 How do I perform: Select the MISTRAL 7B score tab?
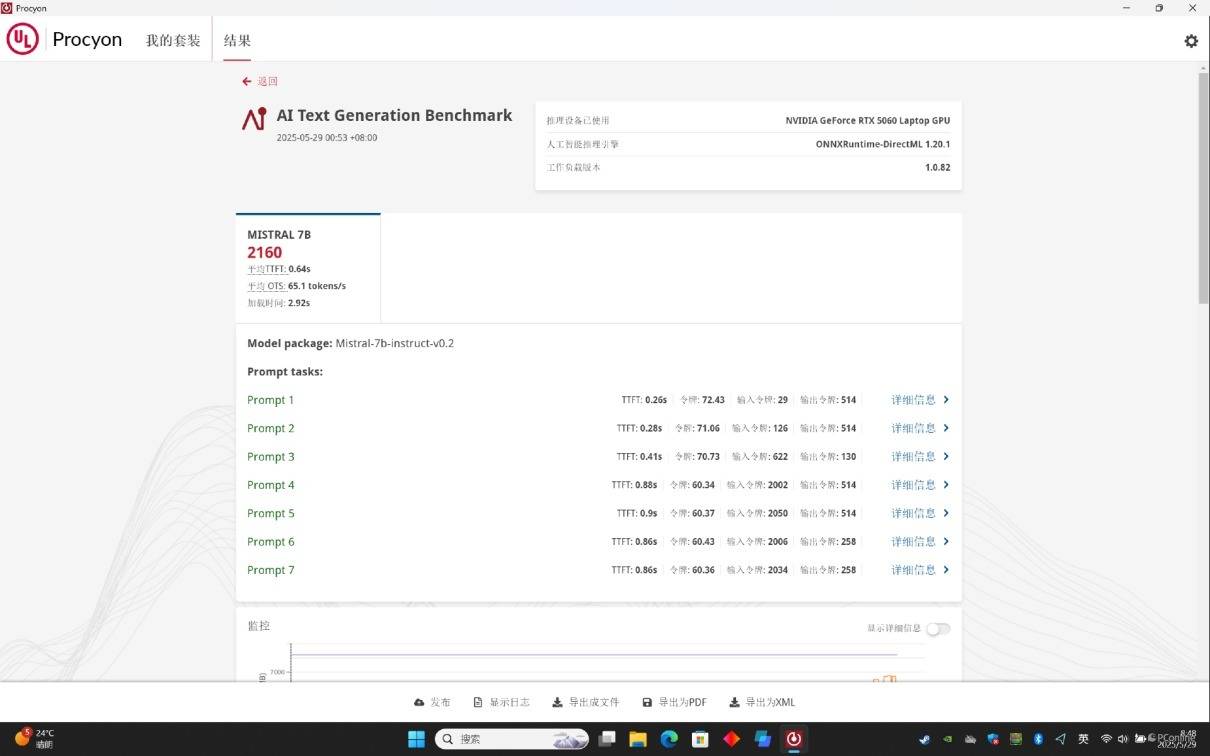308,267
